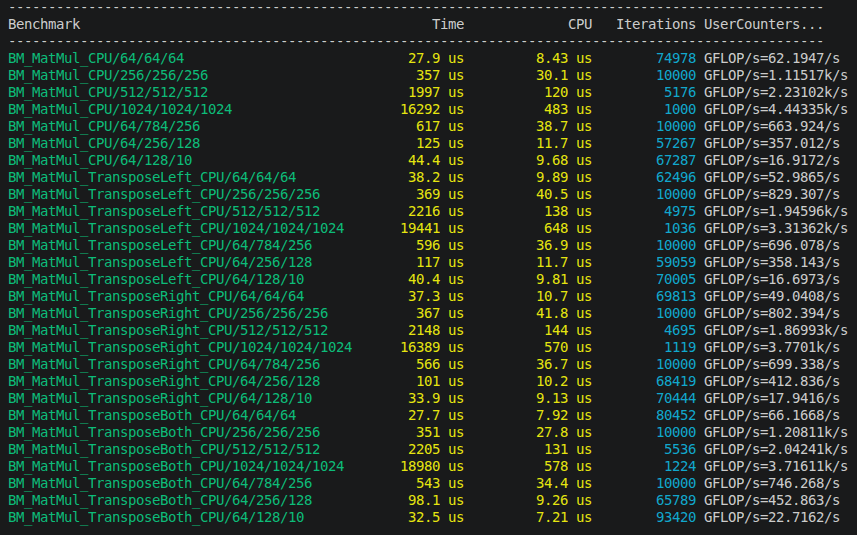Select BM_MatMul_TransposeRight_CPU/64/784/256 name
Viewport: 857px width, 535px height.
point(164,364)
